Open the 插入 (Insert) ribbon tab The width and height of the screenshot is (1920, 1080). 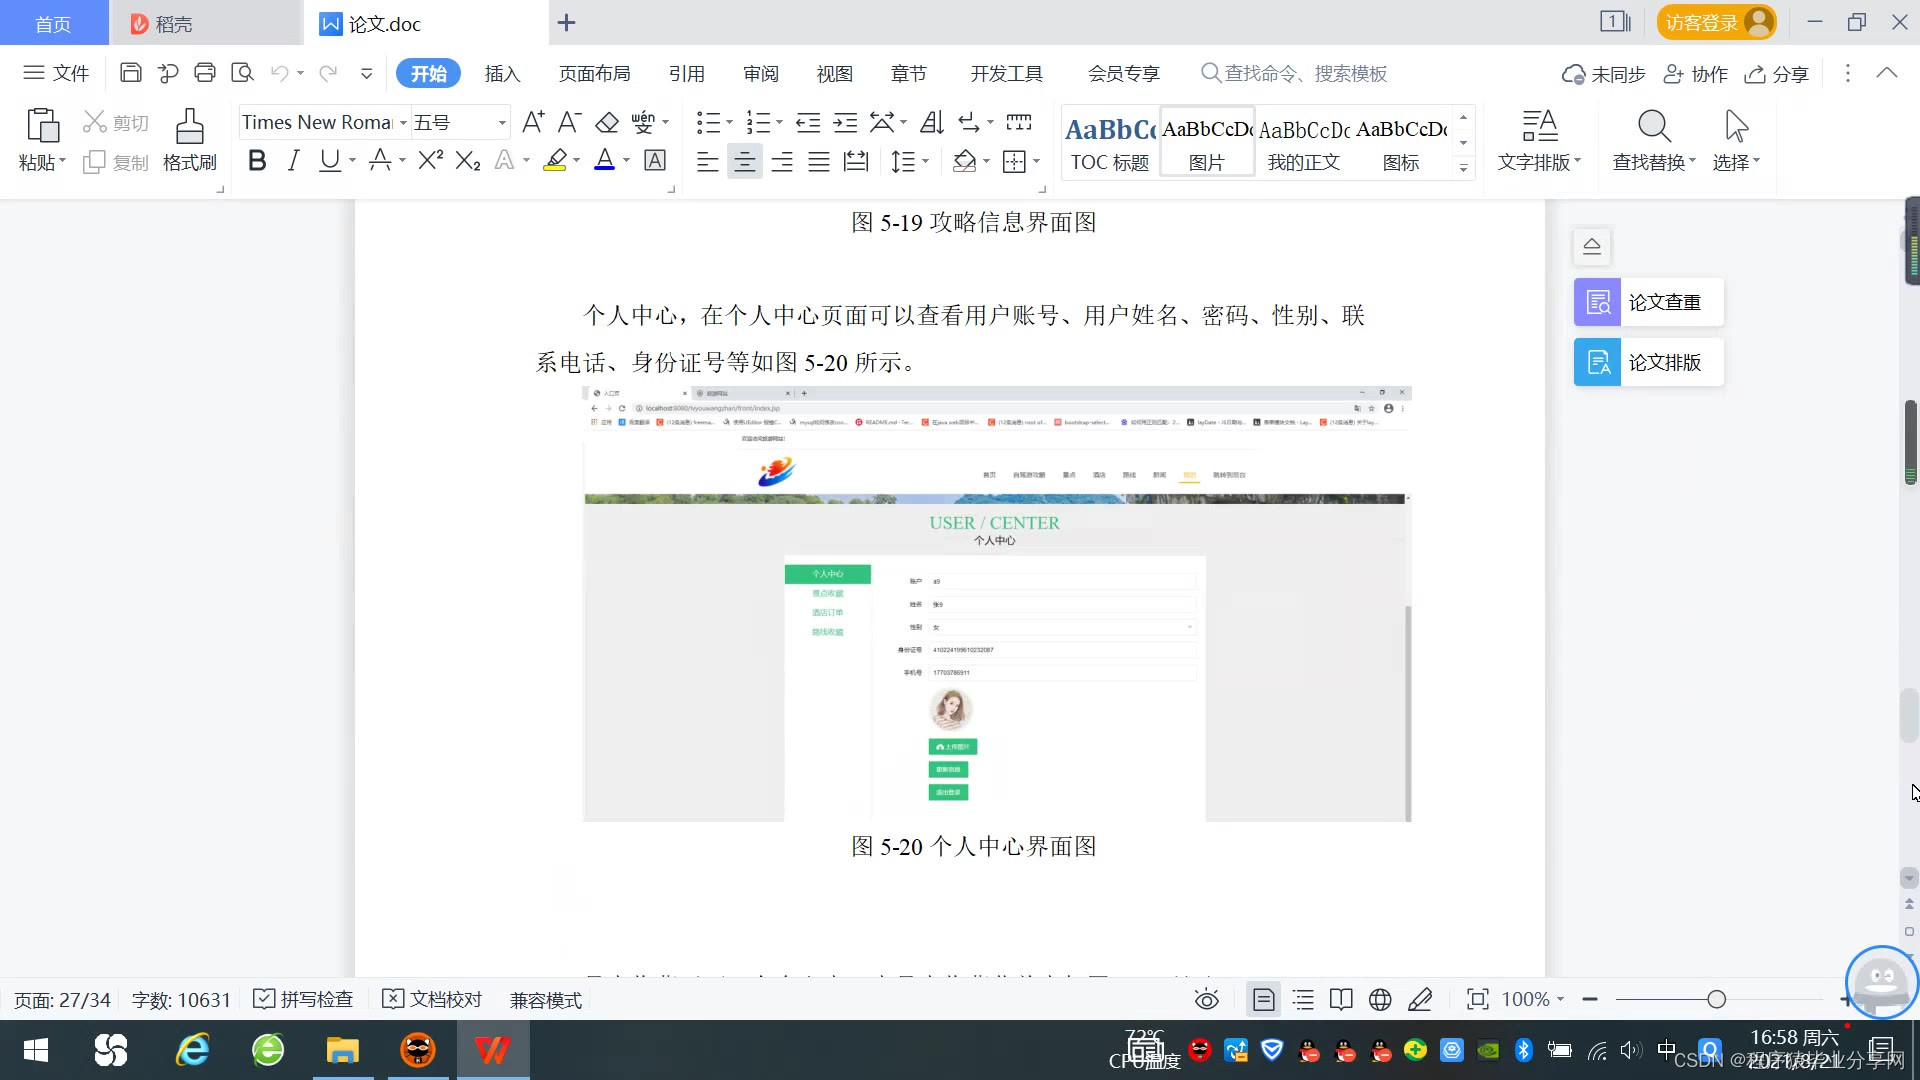[502, 74]
